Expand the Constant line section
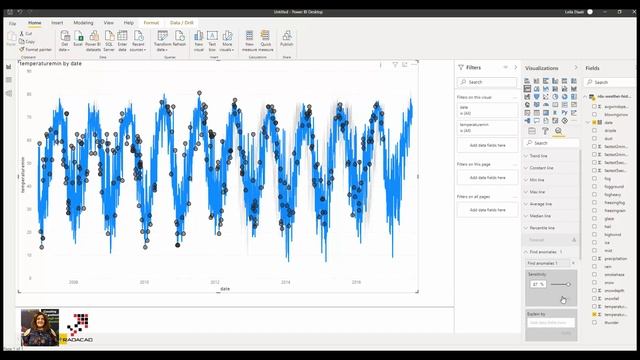This screenshot has height=360, width=640. pos(551,168)
